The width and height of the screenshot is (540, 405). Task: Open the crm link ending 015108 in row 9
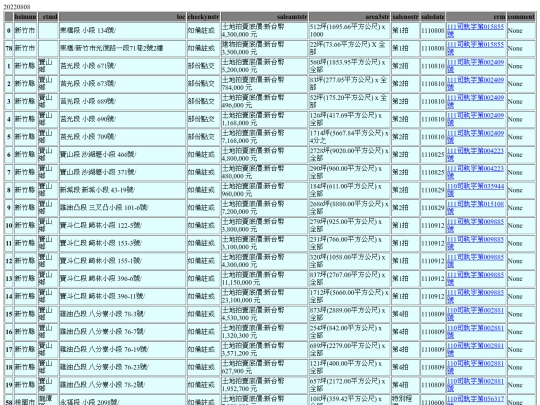pyautogui.click(x=475, y=208)
